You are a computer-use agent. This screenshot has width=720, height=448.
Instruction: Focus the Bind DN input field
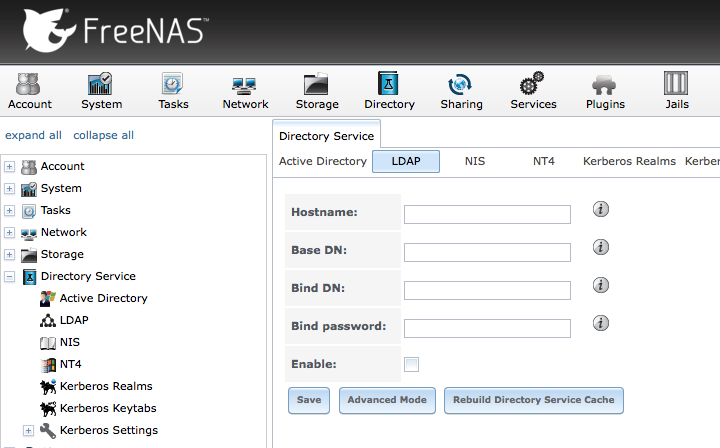point(487,290)
